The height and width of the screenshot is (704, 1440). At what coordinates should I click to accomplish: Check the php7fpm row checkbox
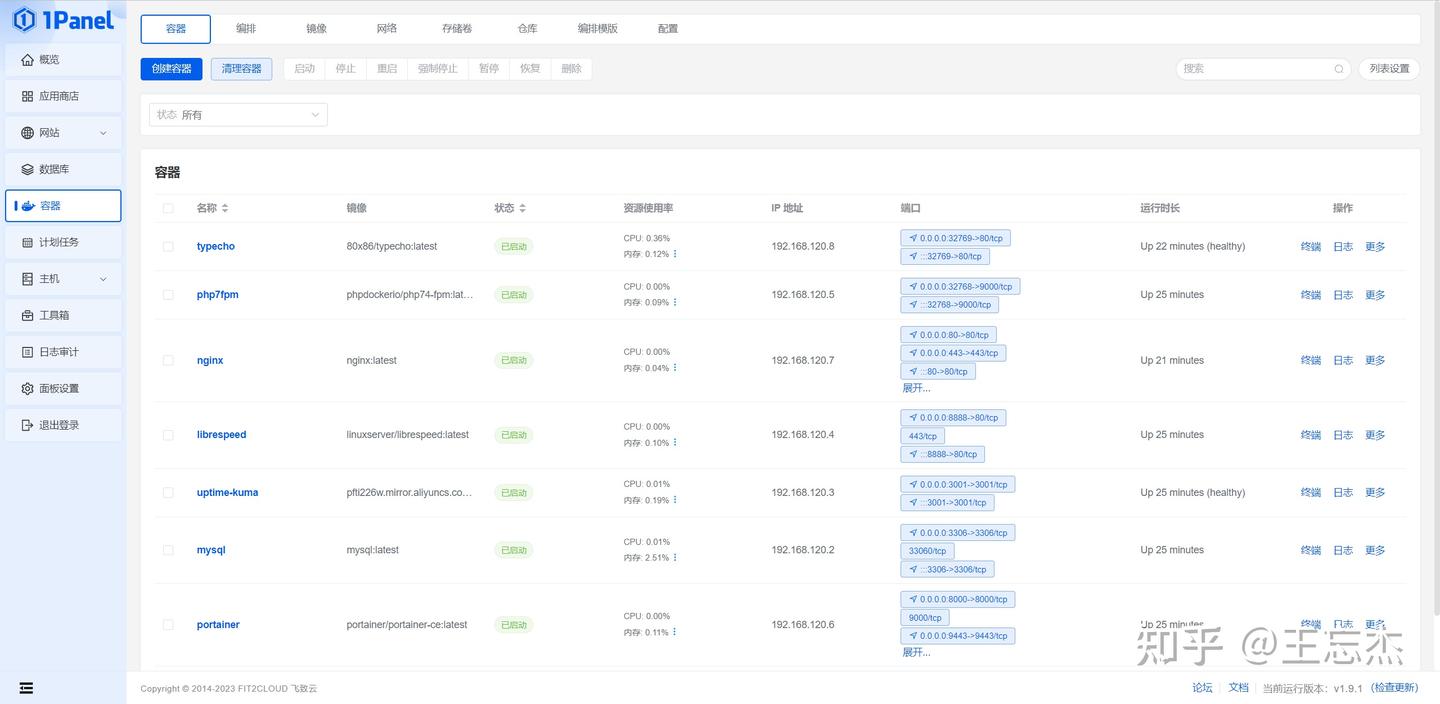pyautogui.click(x=168, y=295)
